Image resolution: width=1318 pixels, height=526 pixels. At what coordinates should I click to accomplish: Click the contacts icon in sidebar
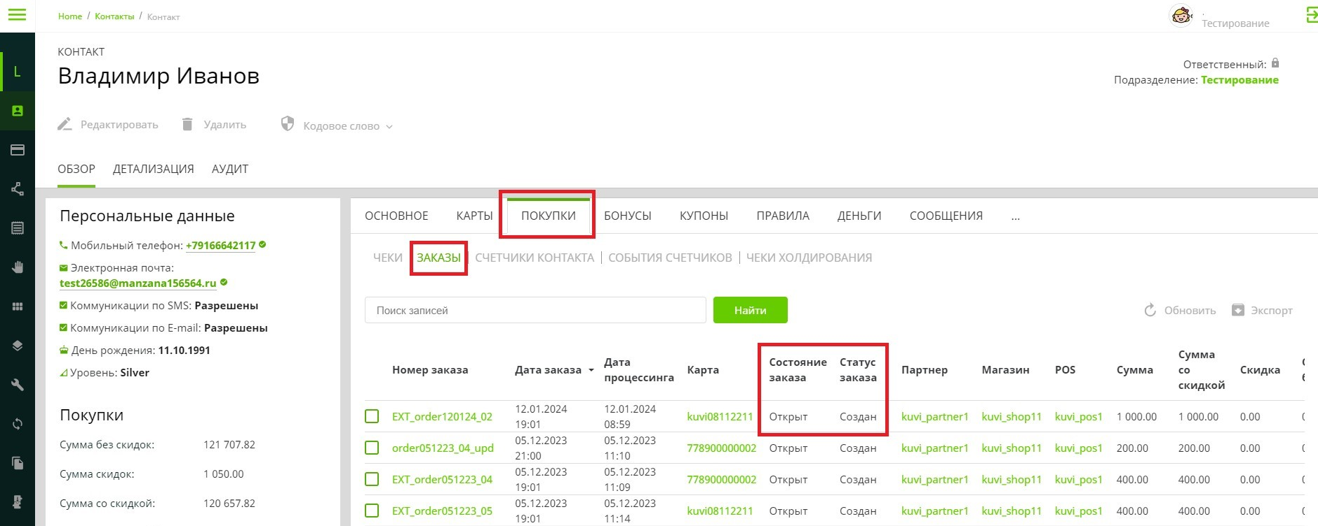(x=17, y=111)
